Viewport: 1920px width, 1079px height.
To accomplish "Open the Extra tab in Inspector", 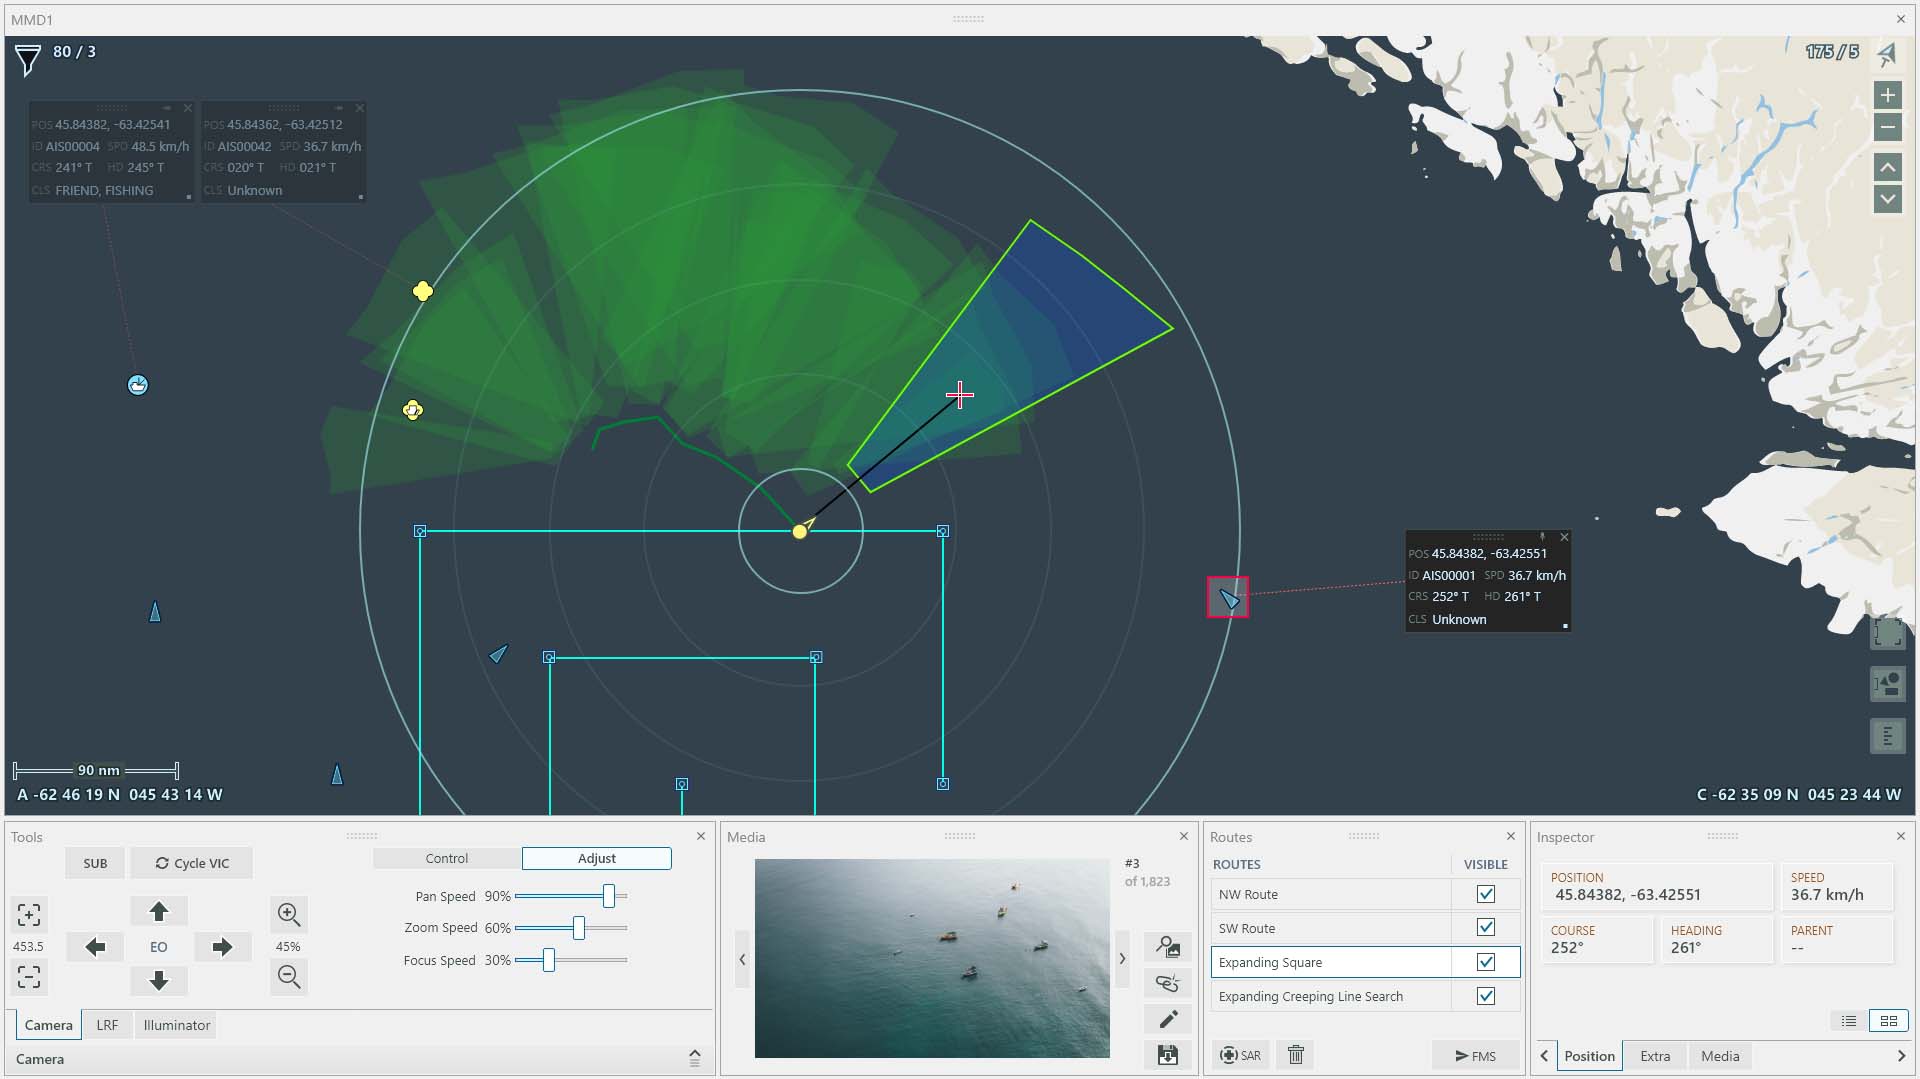I will (1654, 1056).
